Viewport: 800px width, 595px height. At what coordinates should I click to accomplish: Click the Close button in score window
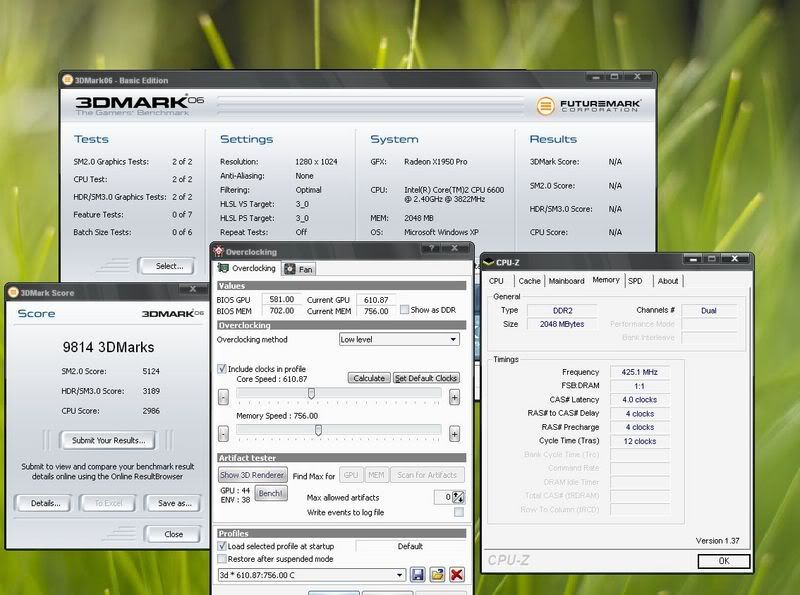pyautogui.click(x=173, y=534)
